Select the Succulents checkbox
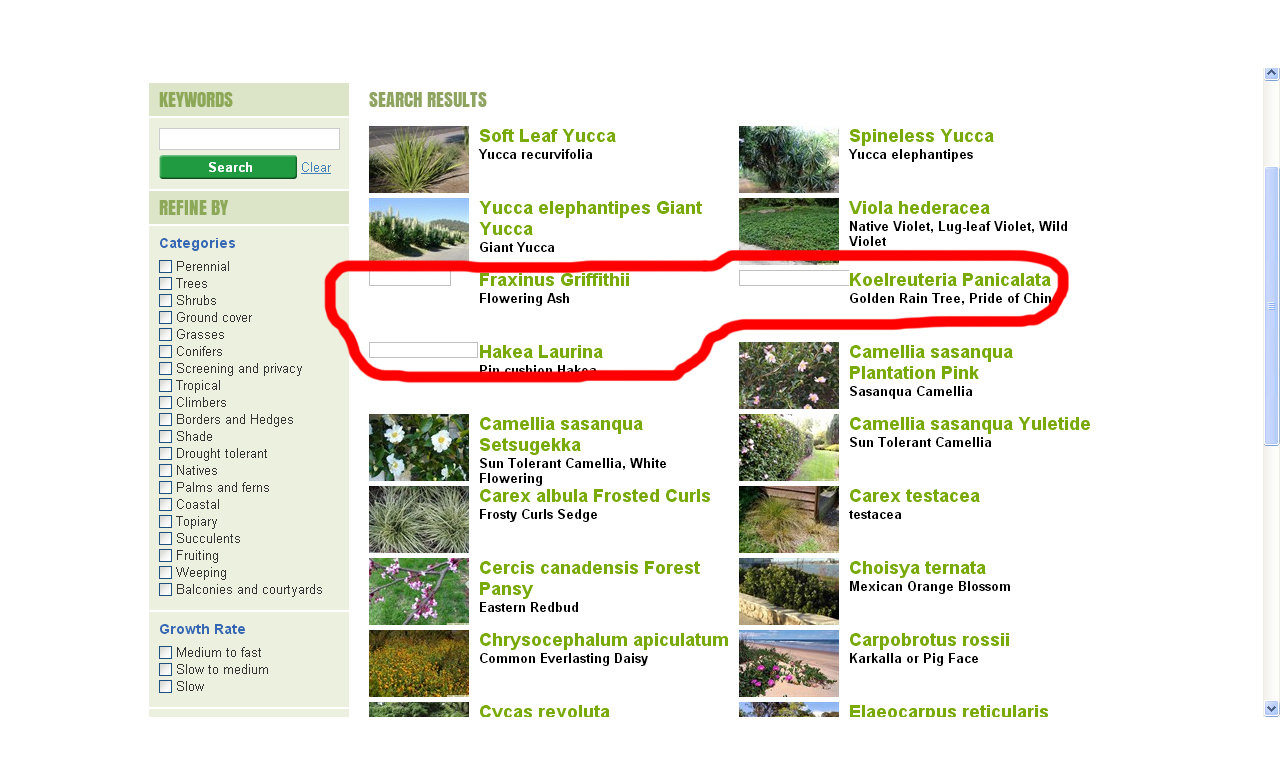1280x768 pixels. (165, 538)
